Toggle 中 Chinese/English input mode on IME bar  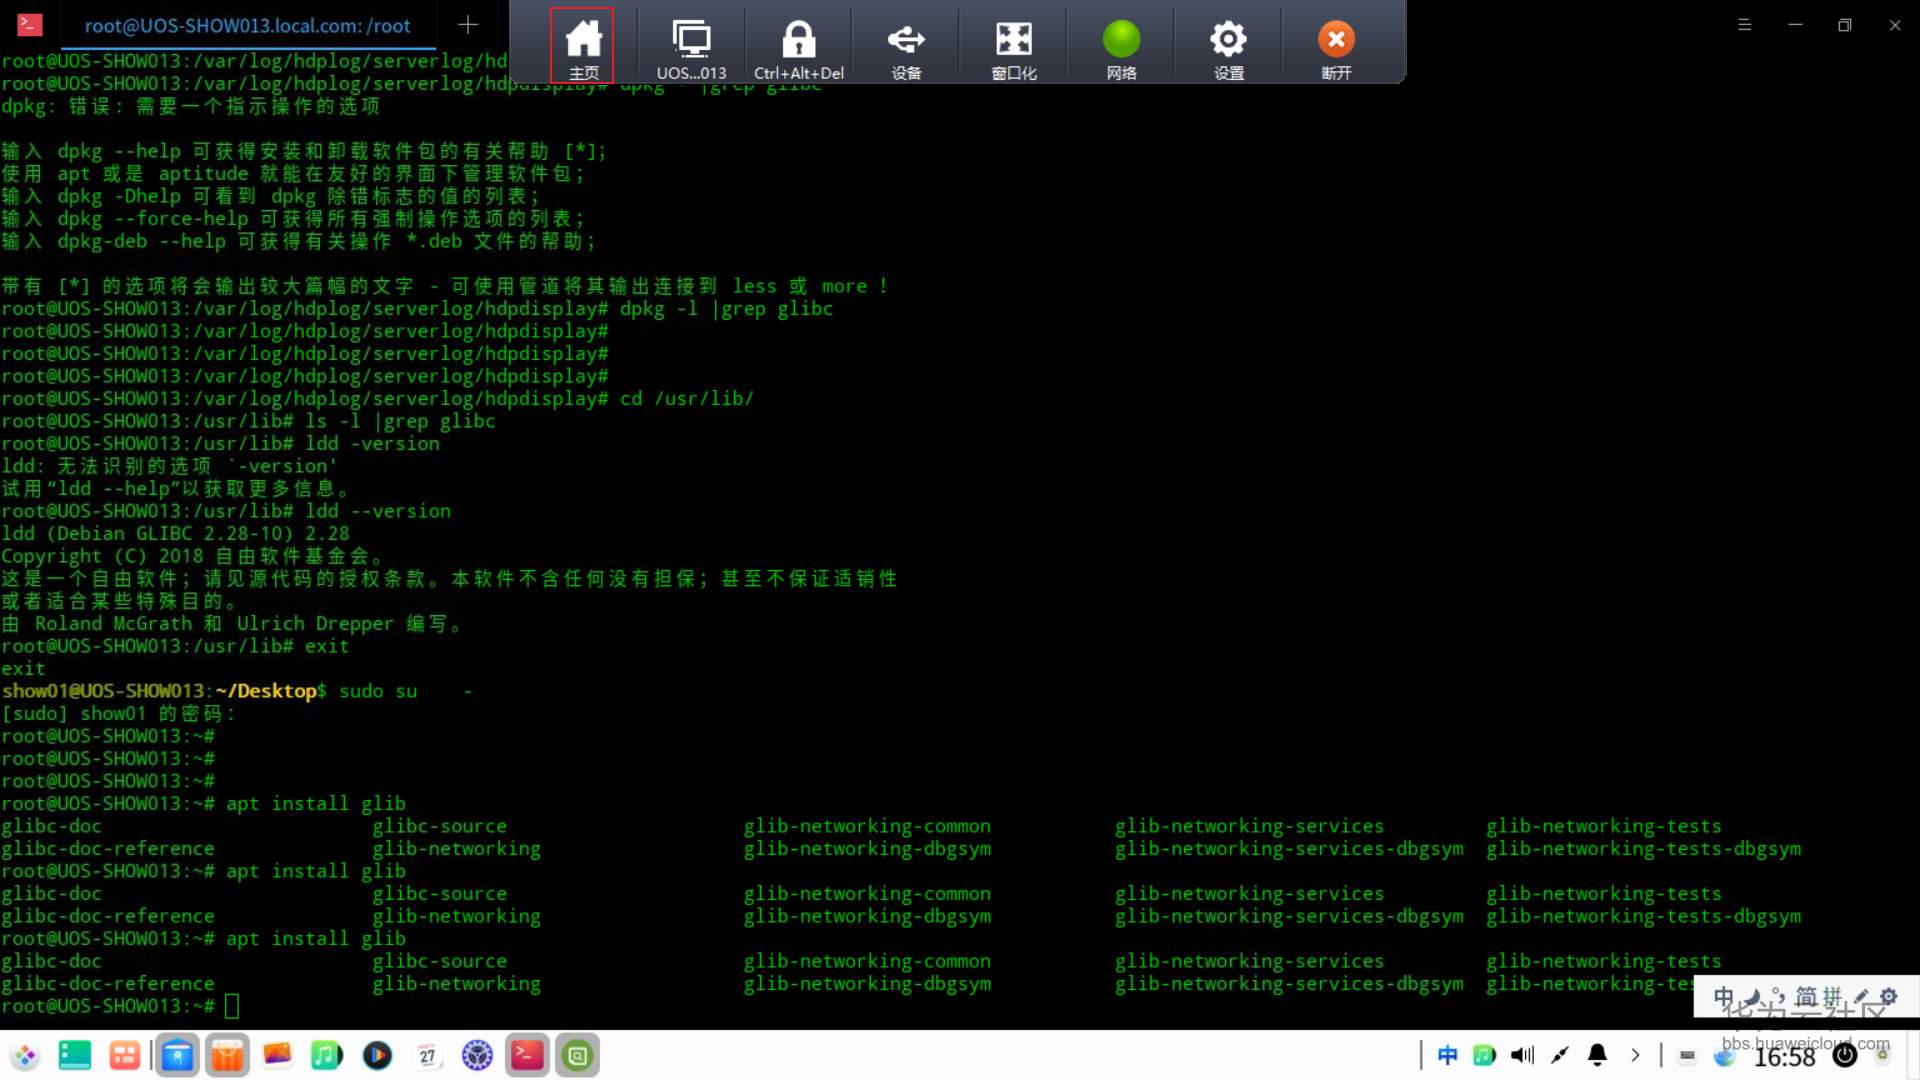click(1723, 997)
